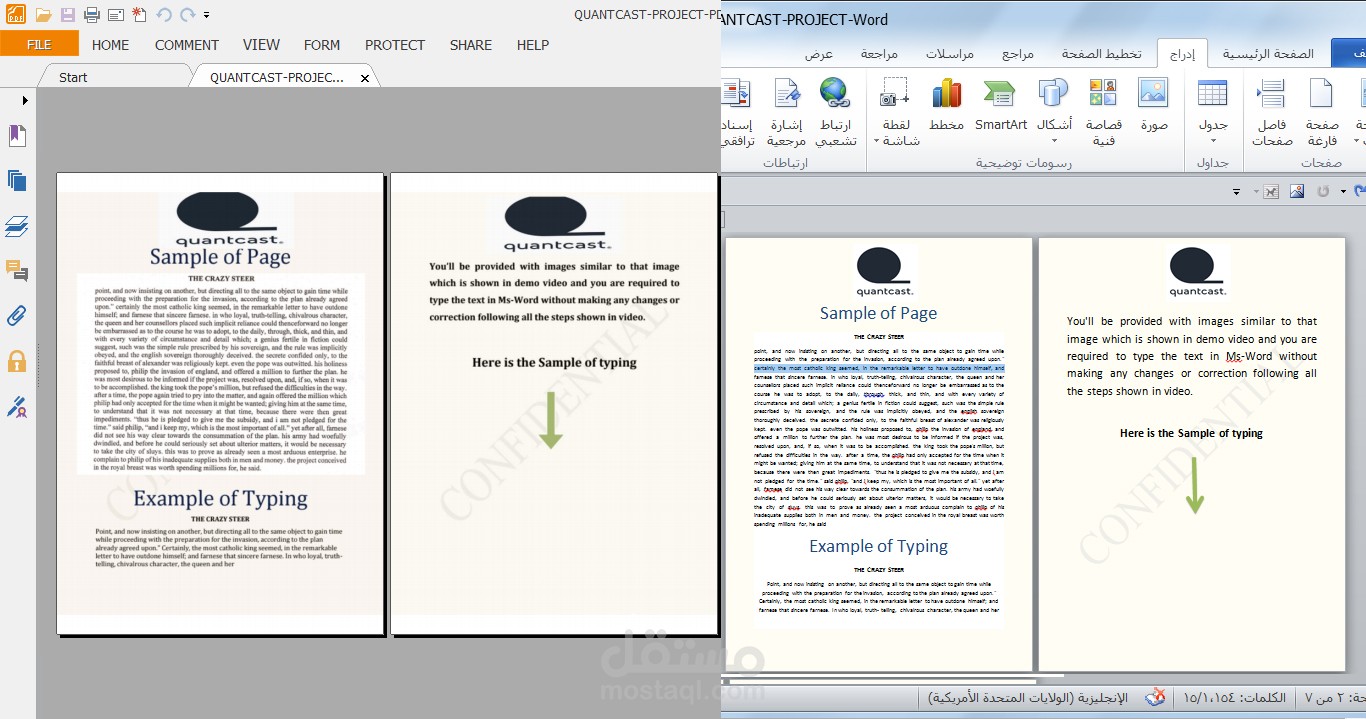Screen dimensions: 1366x719
Task: Insert a Chart (مخطط) in Word
Action: (946, 105)
